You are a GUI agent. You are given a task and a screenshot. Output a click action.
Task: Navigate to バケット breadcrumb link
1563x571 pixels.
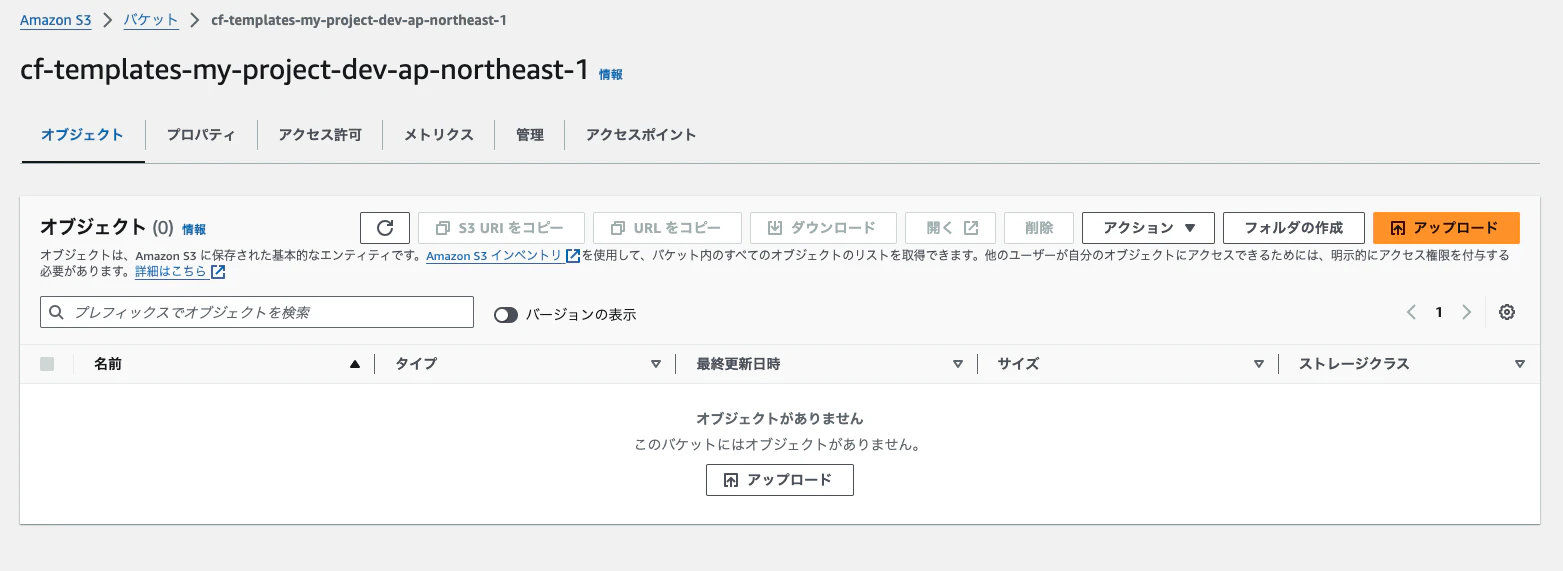pos(151,20)
